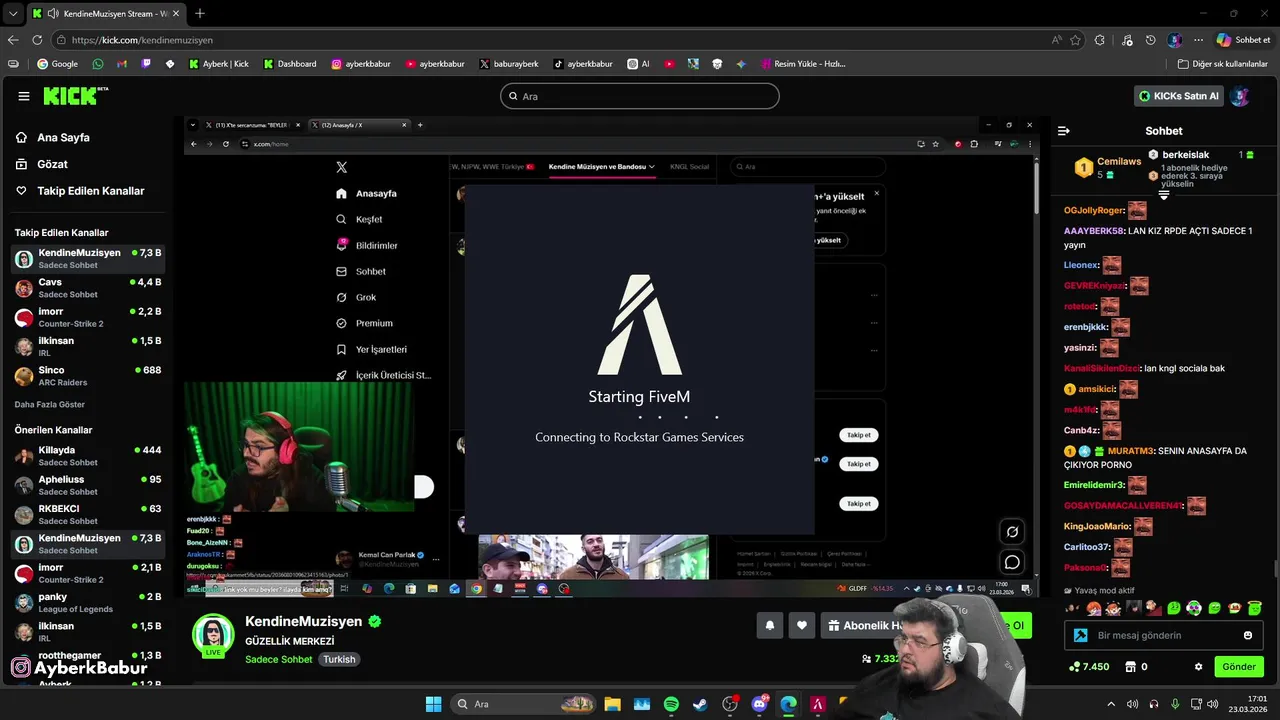Click the notification bell button
Image resolution: width=1280 pixels, height=720 pixels.
tap(770, 626)
